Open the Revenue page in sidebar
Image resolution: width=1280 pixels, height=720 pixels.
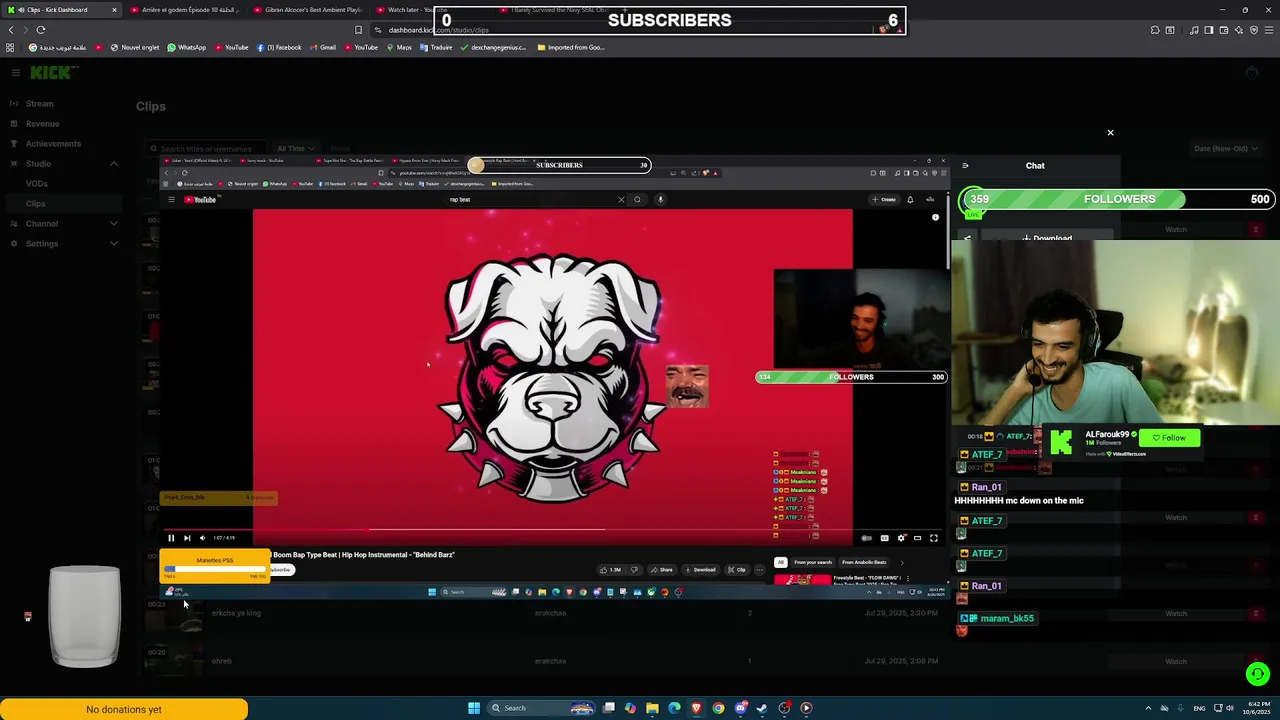coord(42,124)
